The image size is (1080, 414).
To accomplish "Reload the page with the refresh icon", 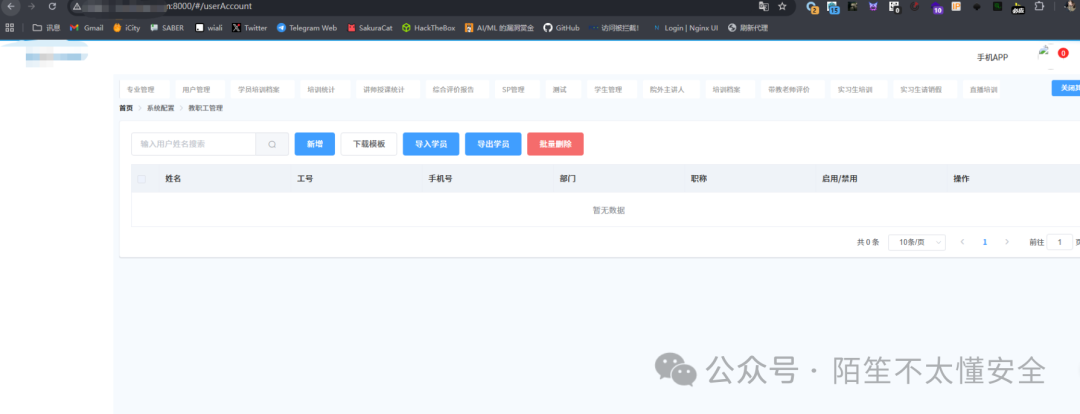I will 52,6.
